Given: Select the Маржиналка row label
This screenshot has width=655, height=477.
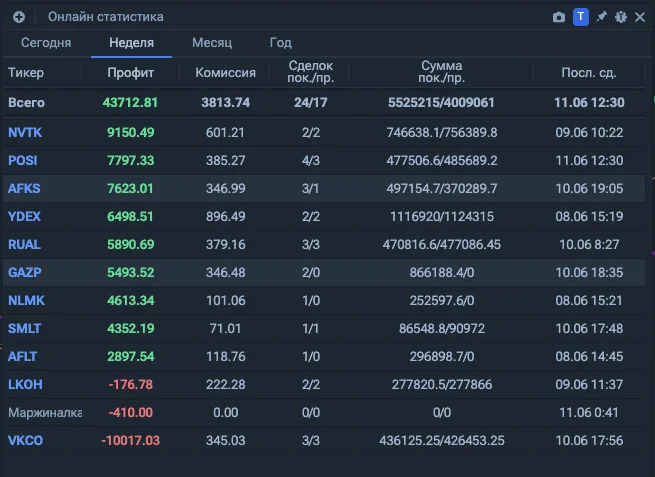Looking at the screenshot, I should click(x=45, y=413).
